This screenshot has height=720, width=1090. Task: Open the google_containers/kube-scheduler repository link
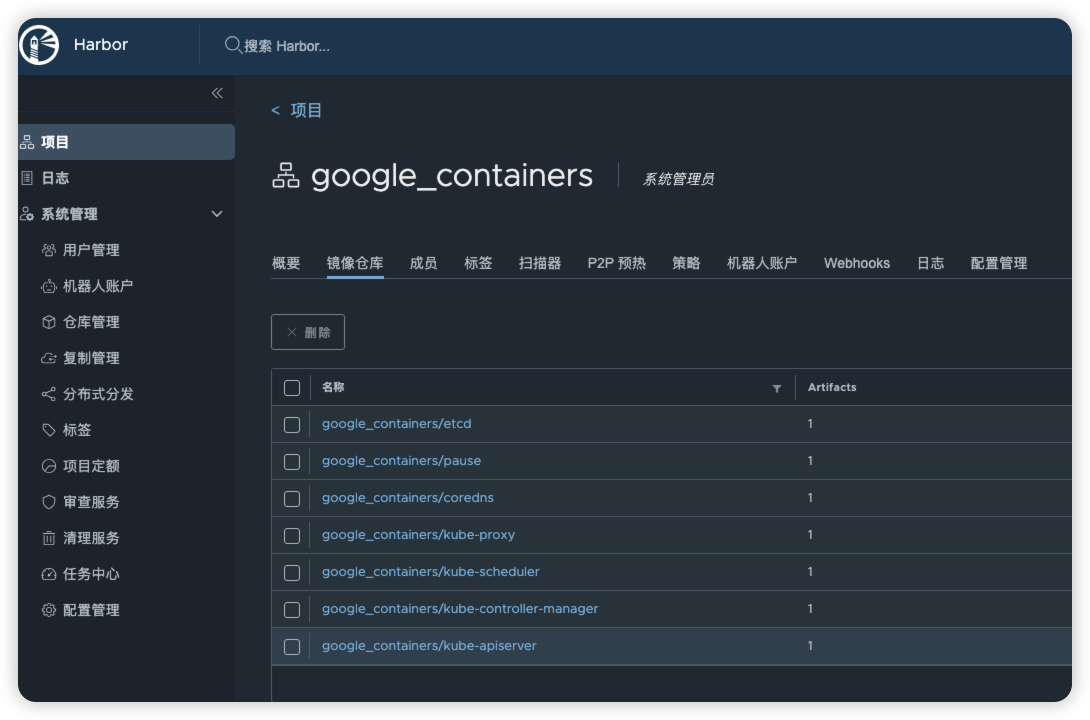(x=430, y=572)
